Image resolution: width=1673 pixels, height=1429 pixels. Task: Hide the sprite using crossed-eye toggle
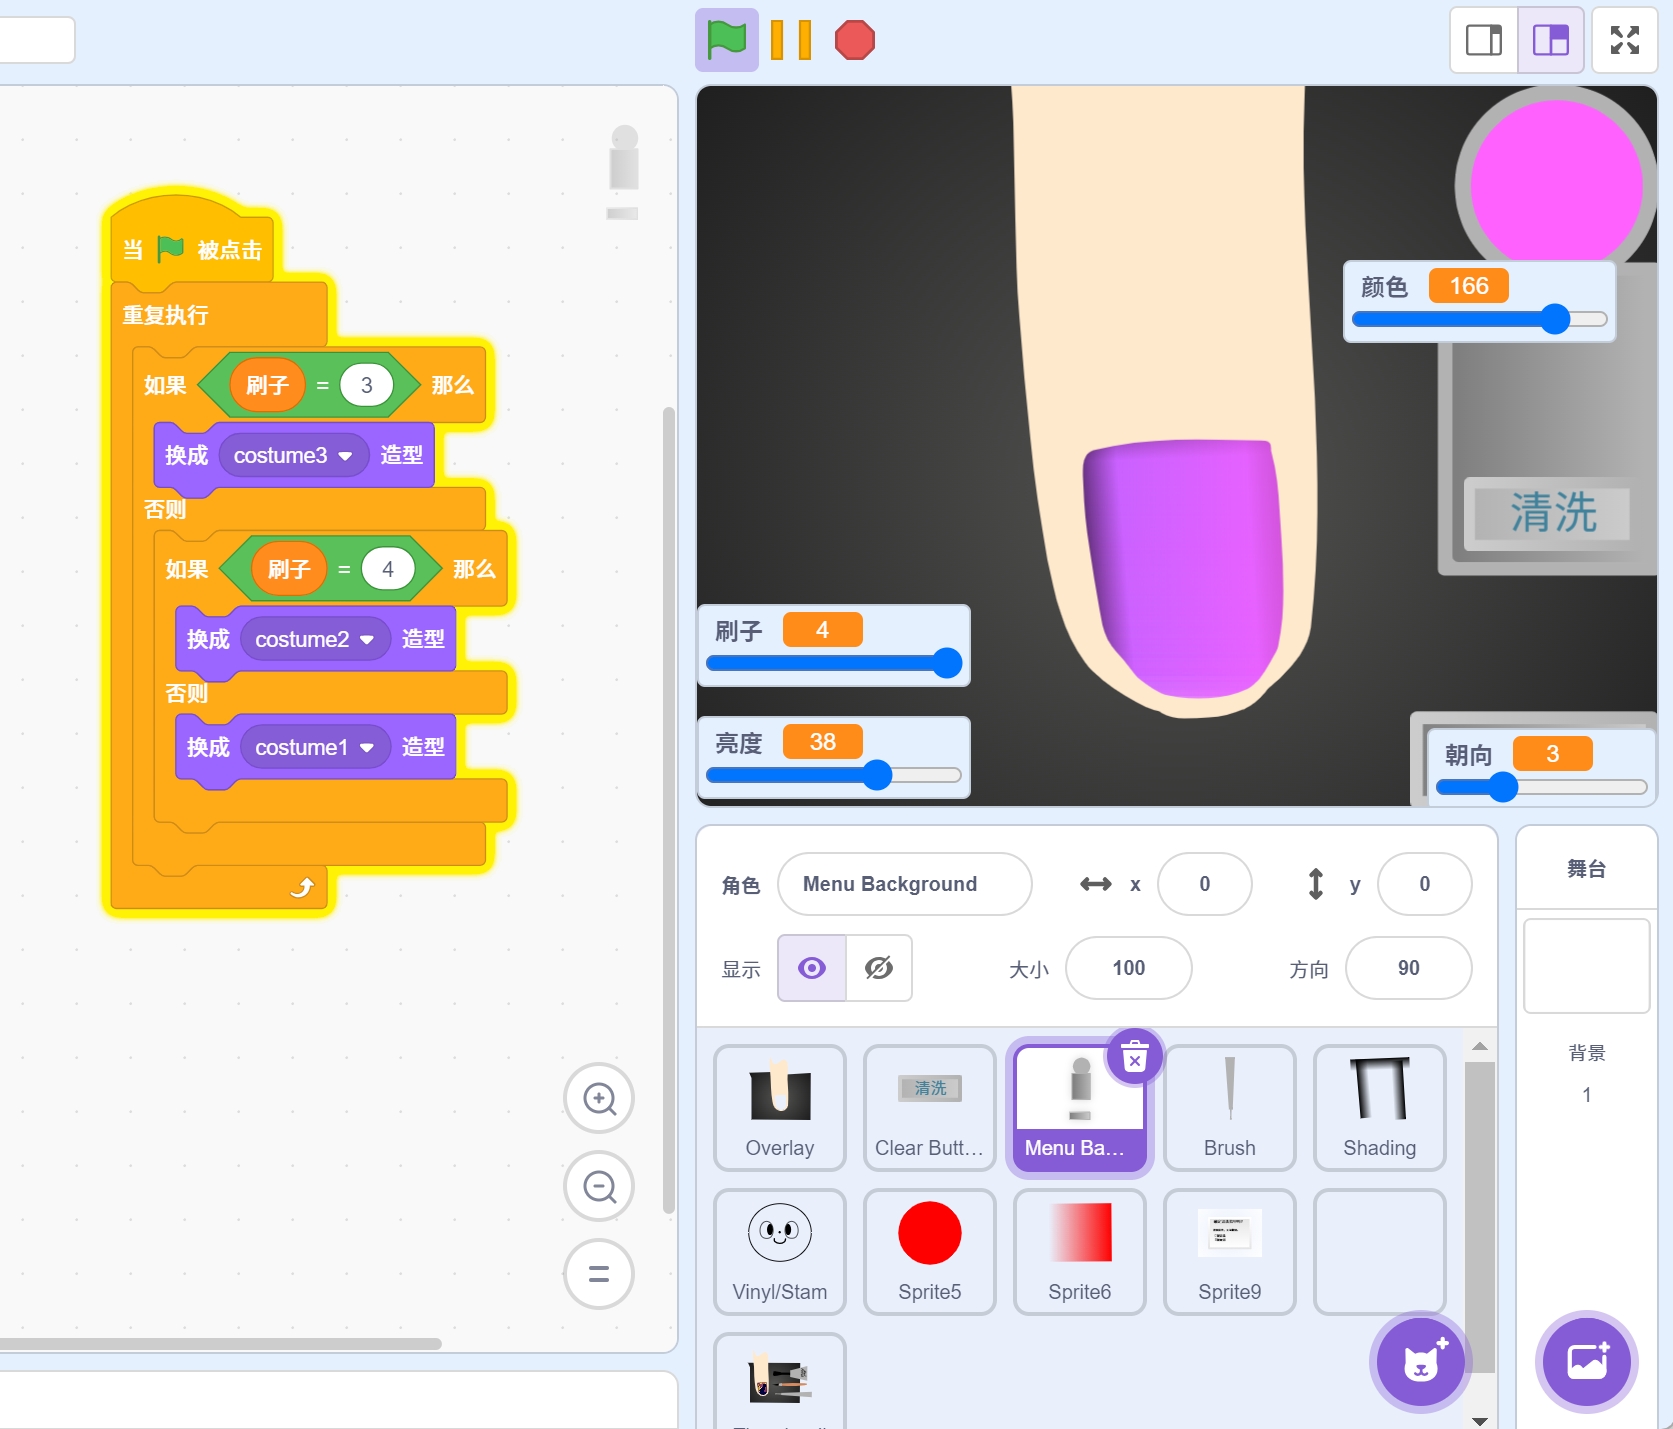[879, 968]
